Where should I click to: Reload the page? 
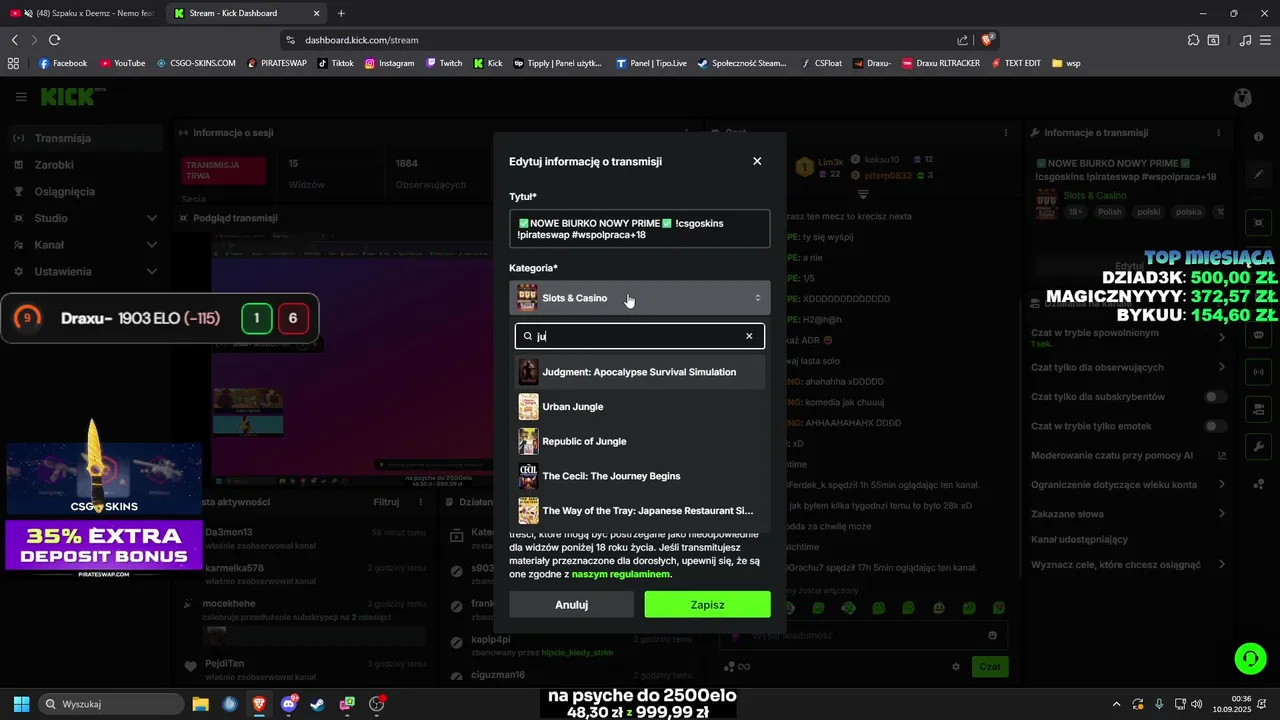coord(54,40)
